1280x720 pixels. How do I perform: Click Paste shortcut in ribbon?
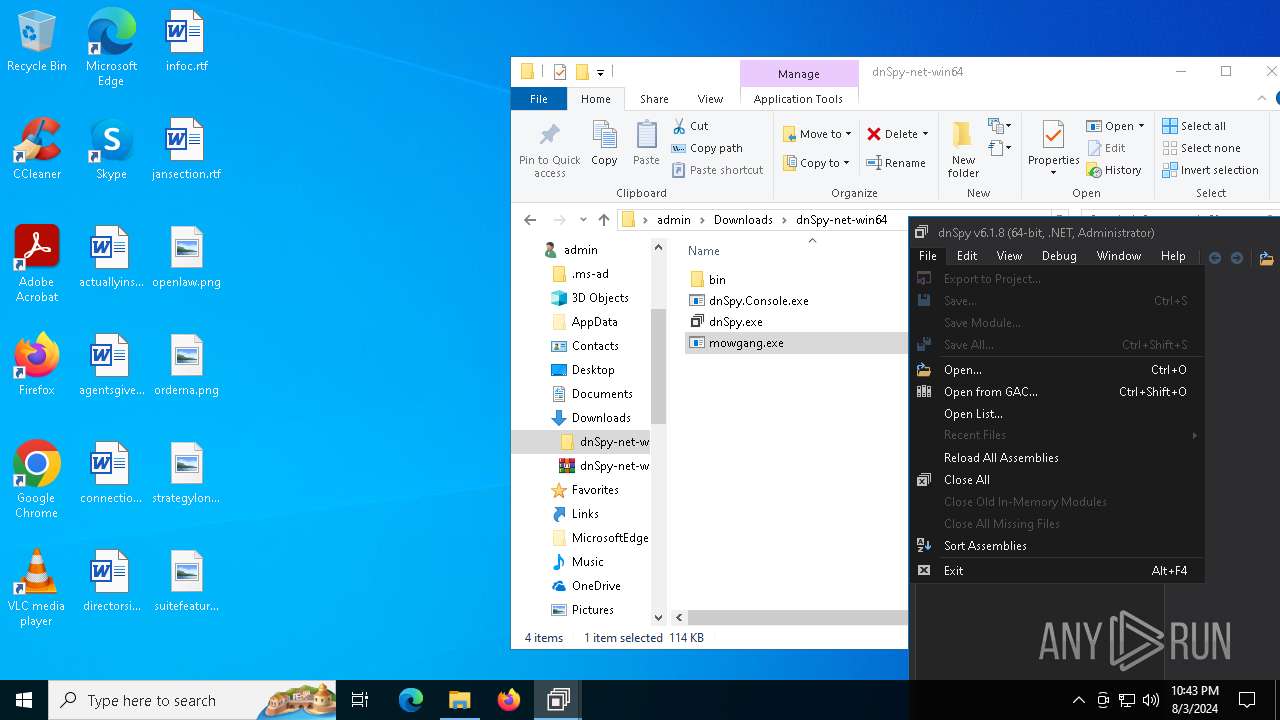pos(717,170)
